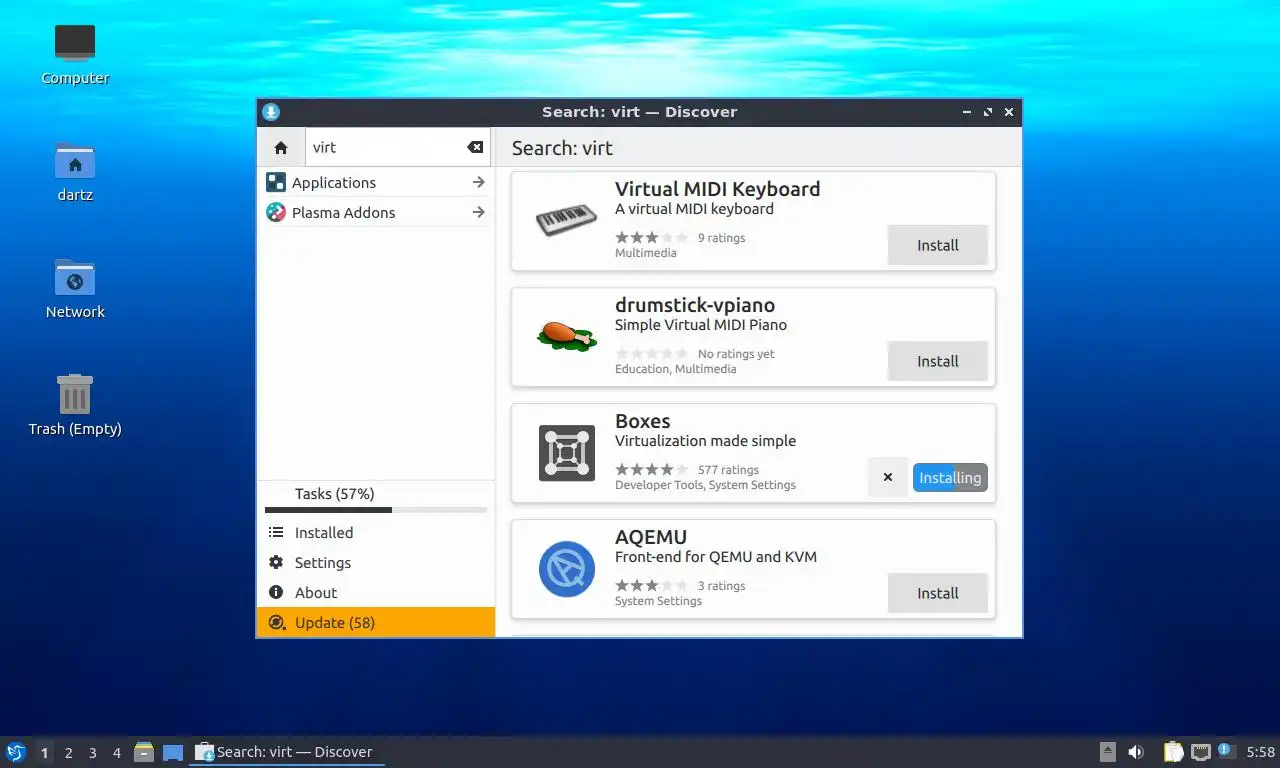Minimize the Discover window
This screenshot has height=768, width=1280.
[967, 112]
